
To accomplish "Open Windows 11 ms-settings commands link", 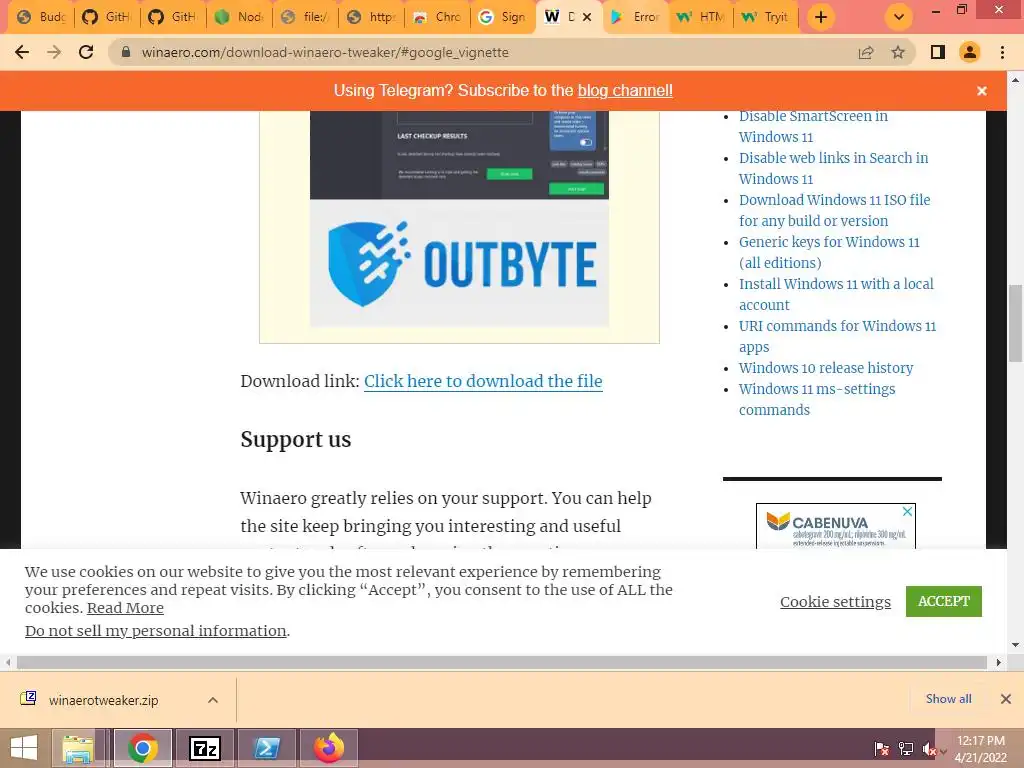I will (816, 399).
